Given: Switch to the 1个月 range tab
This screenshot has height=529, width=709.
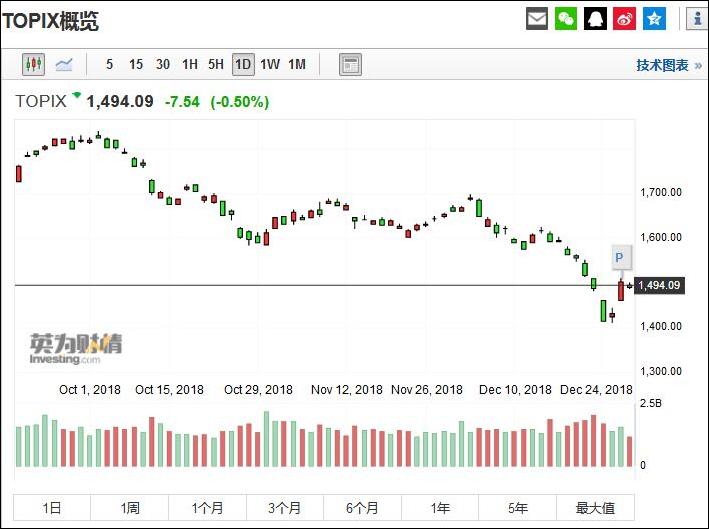Looking at the screenshot, I should [x=207, y=508].
